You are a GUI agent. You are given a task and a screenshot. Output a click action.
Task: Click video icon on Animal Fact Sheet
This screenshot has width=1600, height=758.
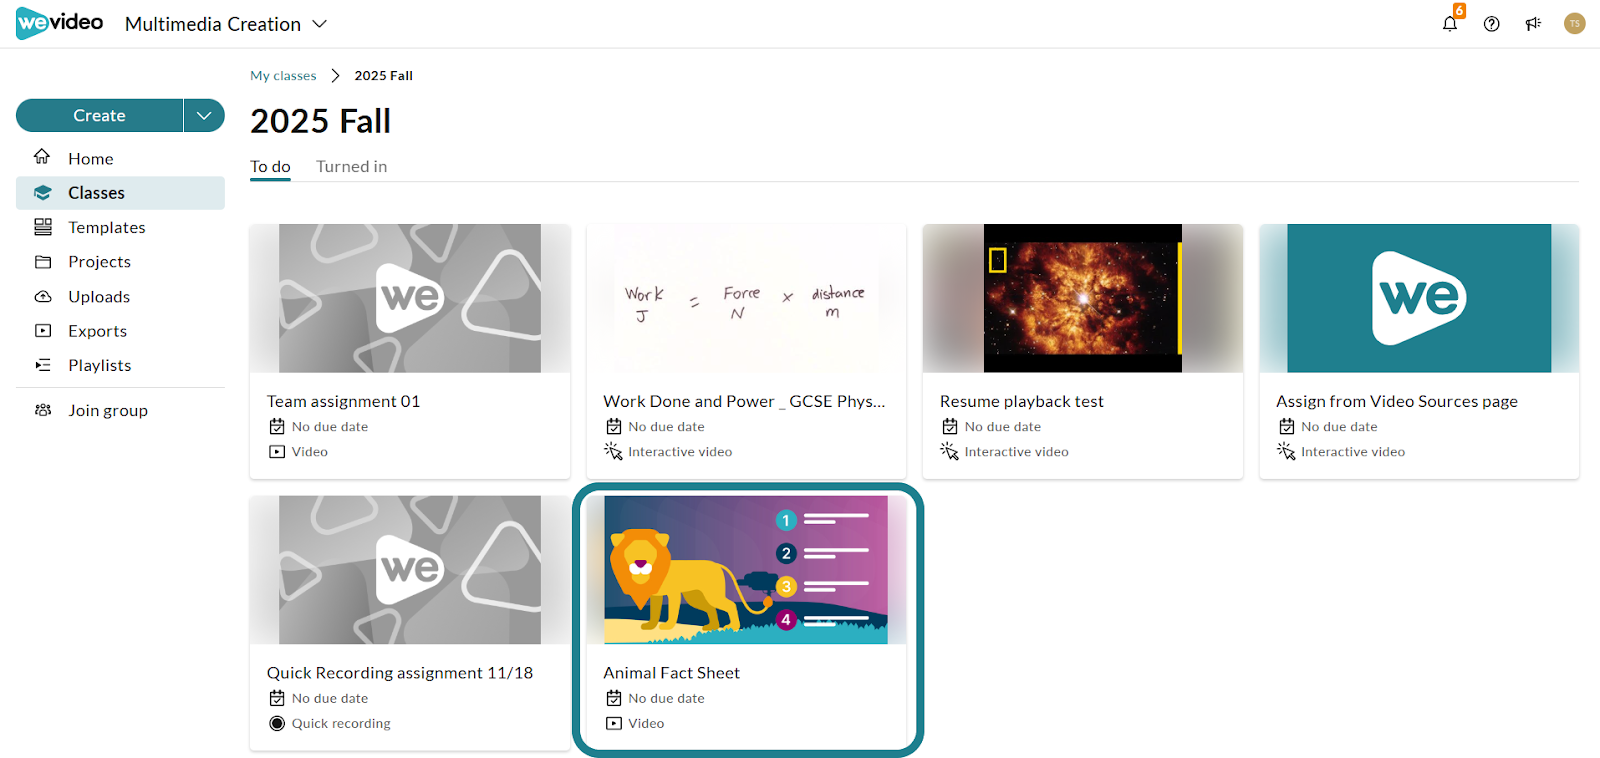click(x=614, y=723)
